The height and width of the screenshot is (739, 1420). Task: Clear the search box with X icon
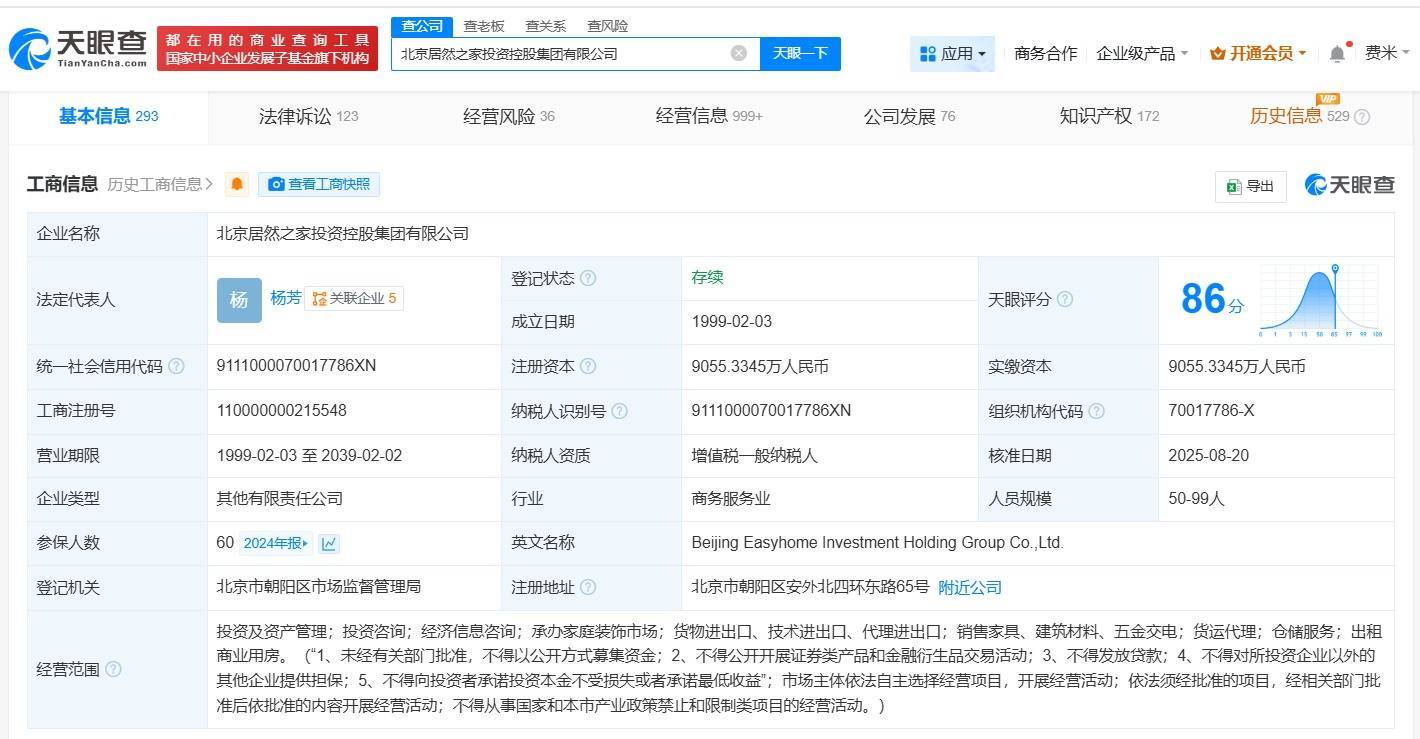point(738,54)
